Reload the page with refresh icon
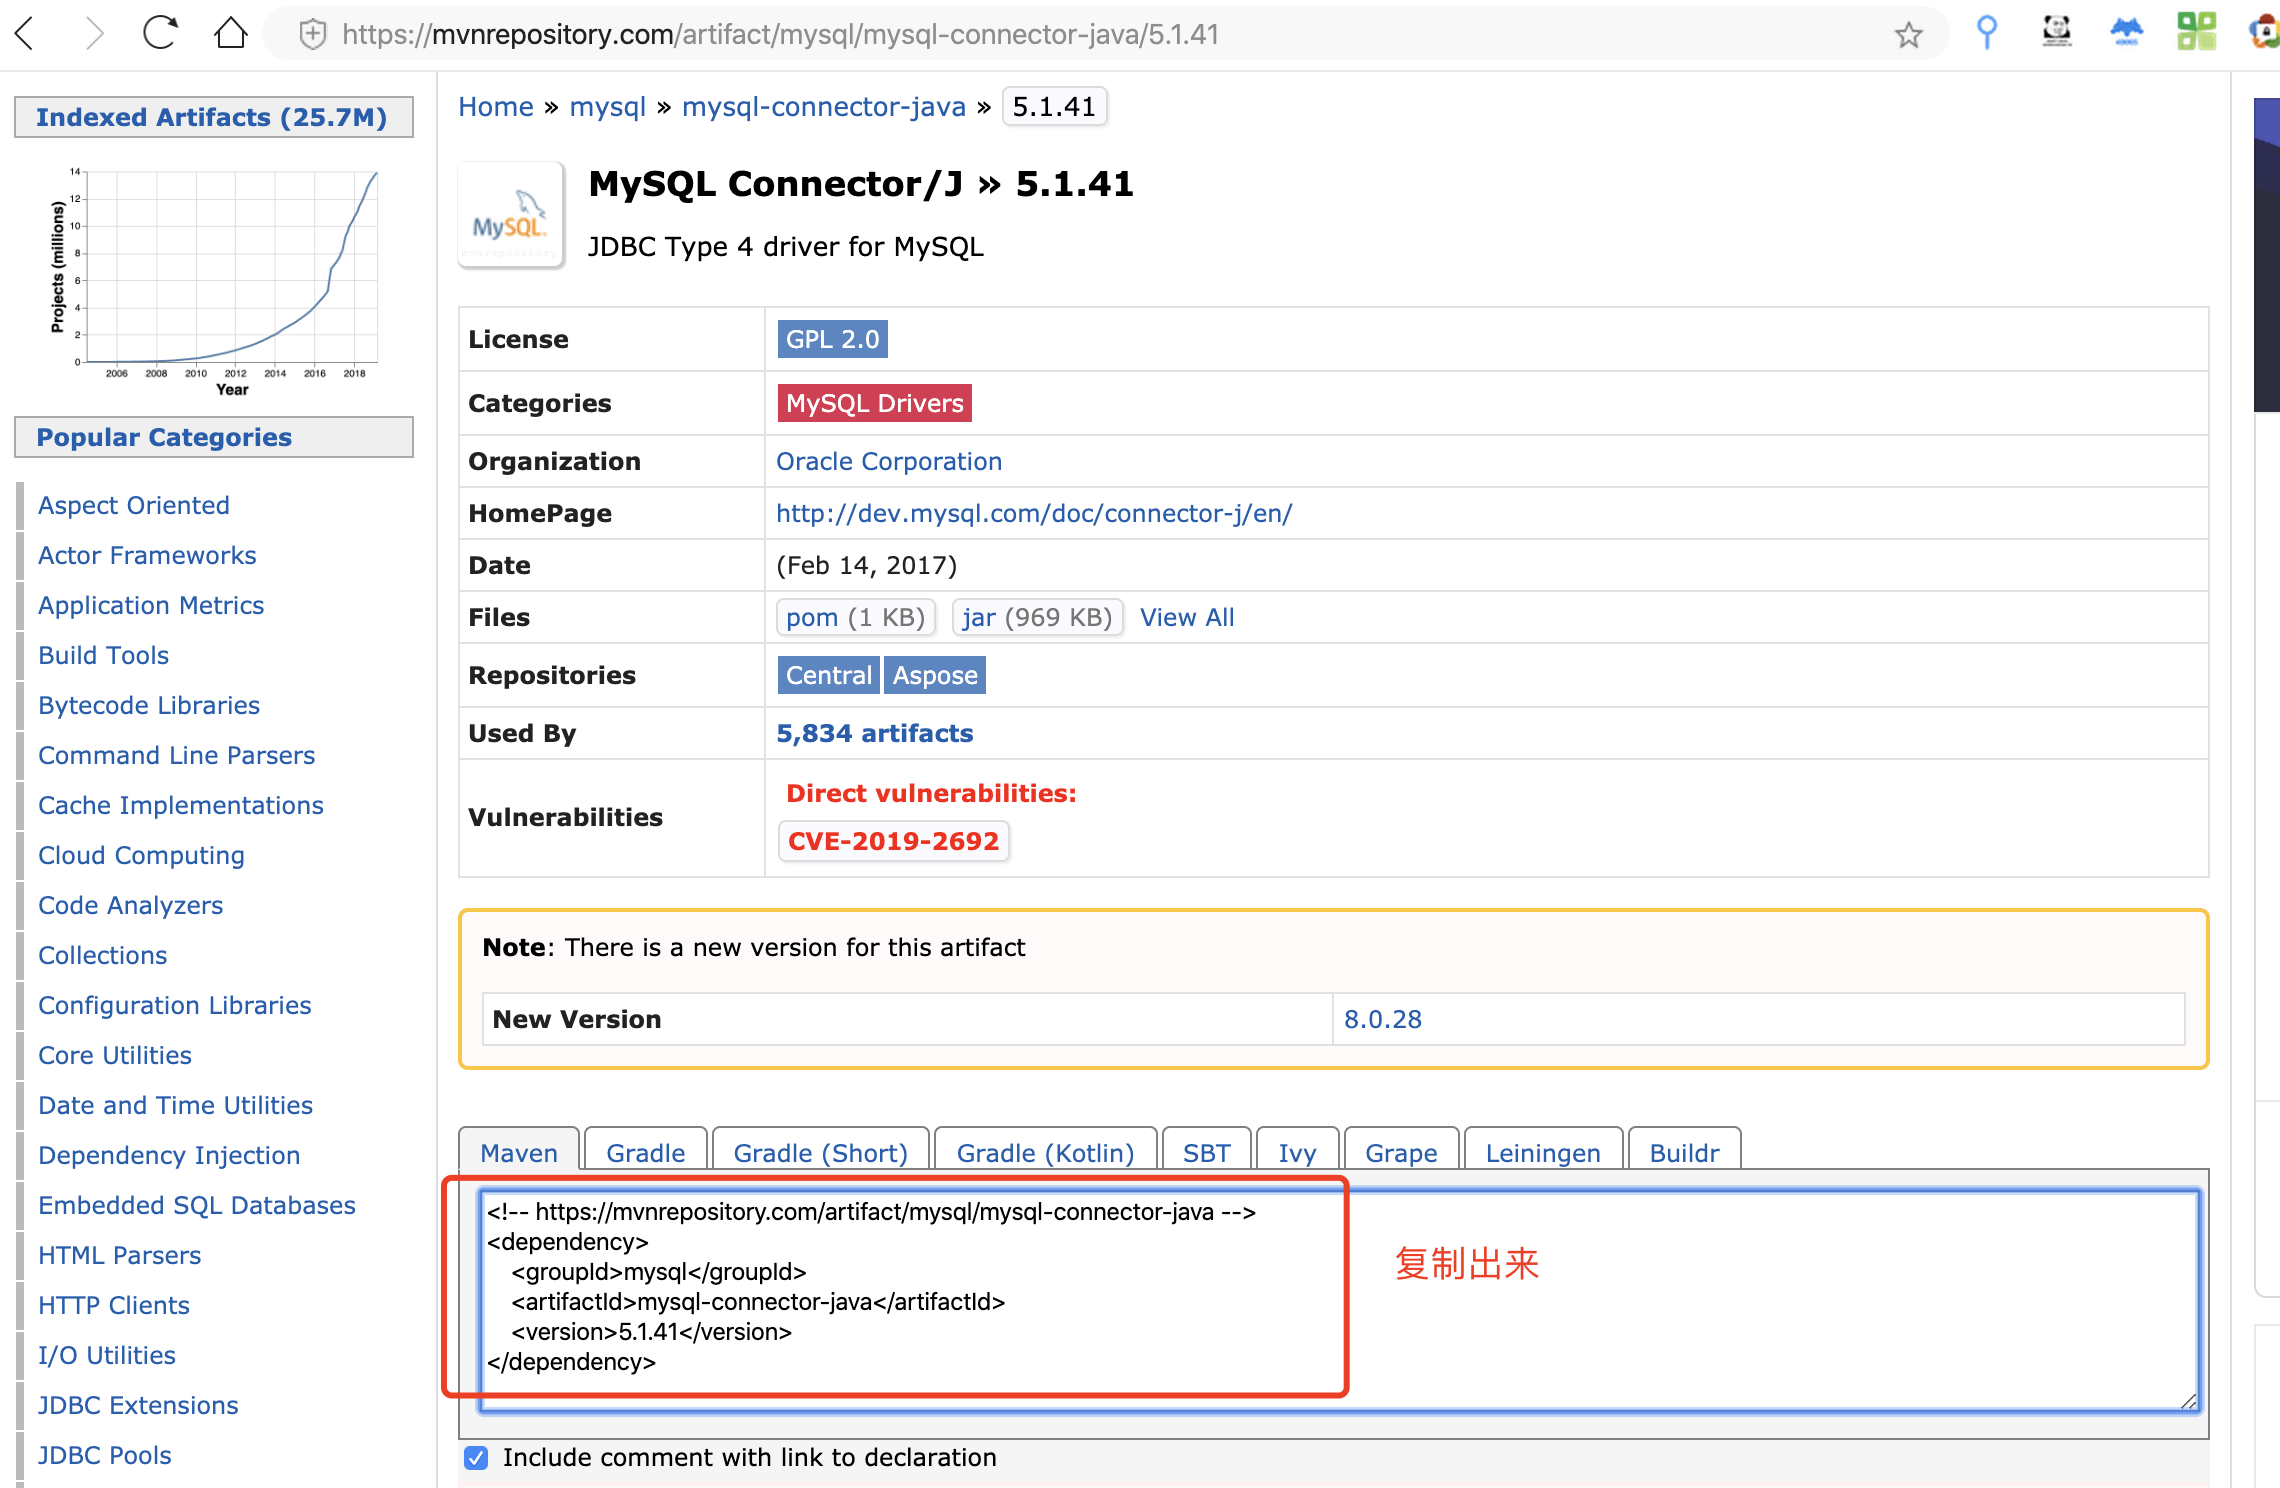Screen dimensions: 2280x1488 160,34
